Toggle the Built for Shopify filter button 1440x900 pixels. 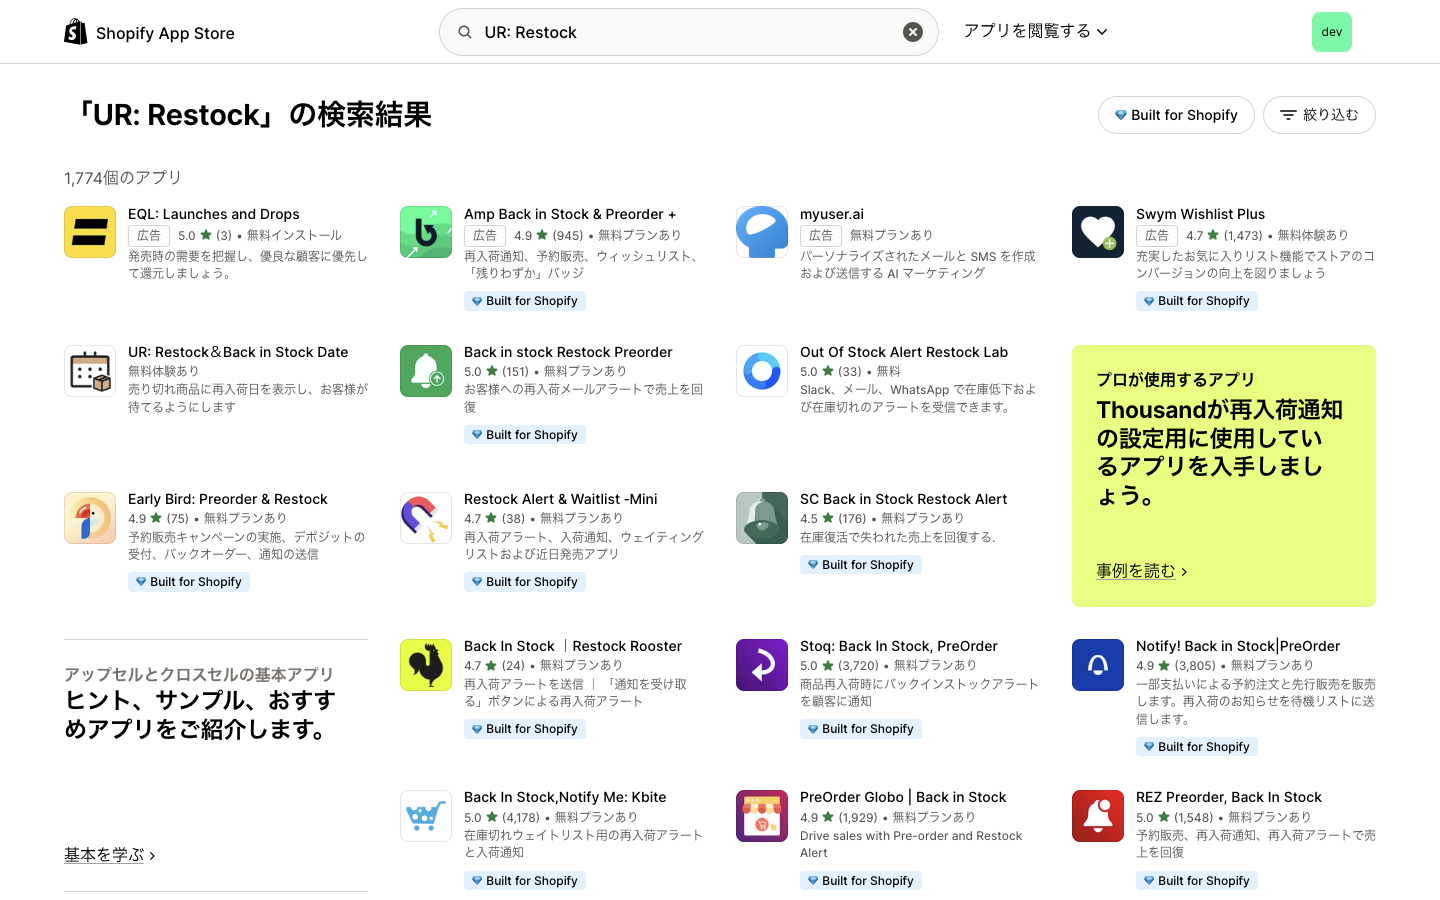[1176, 115]
